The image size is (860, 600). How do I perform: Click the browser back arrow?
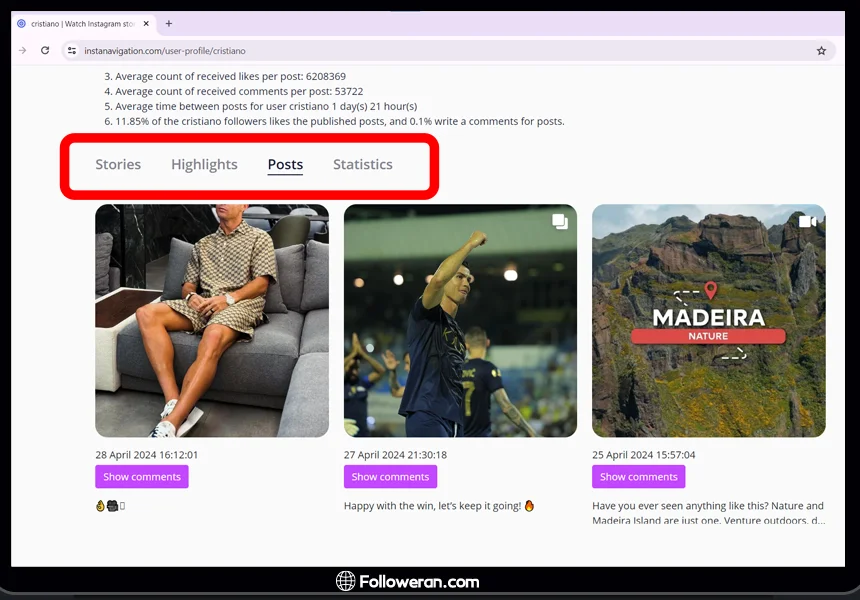pos(23,50)
